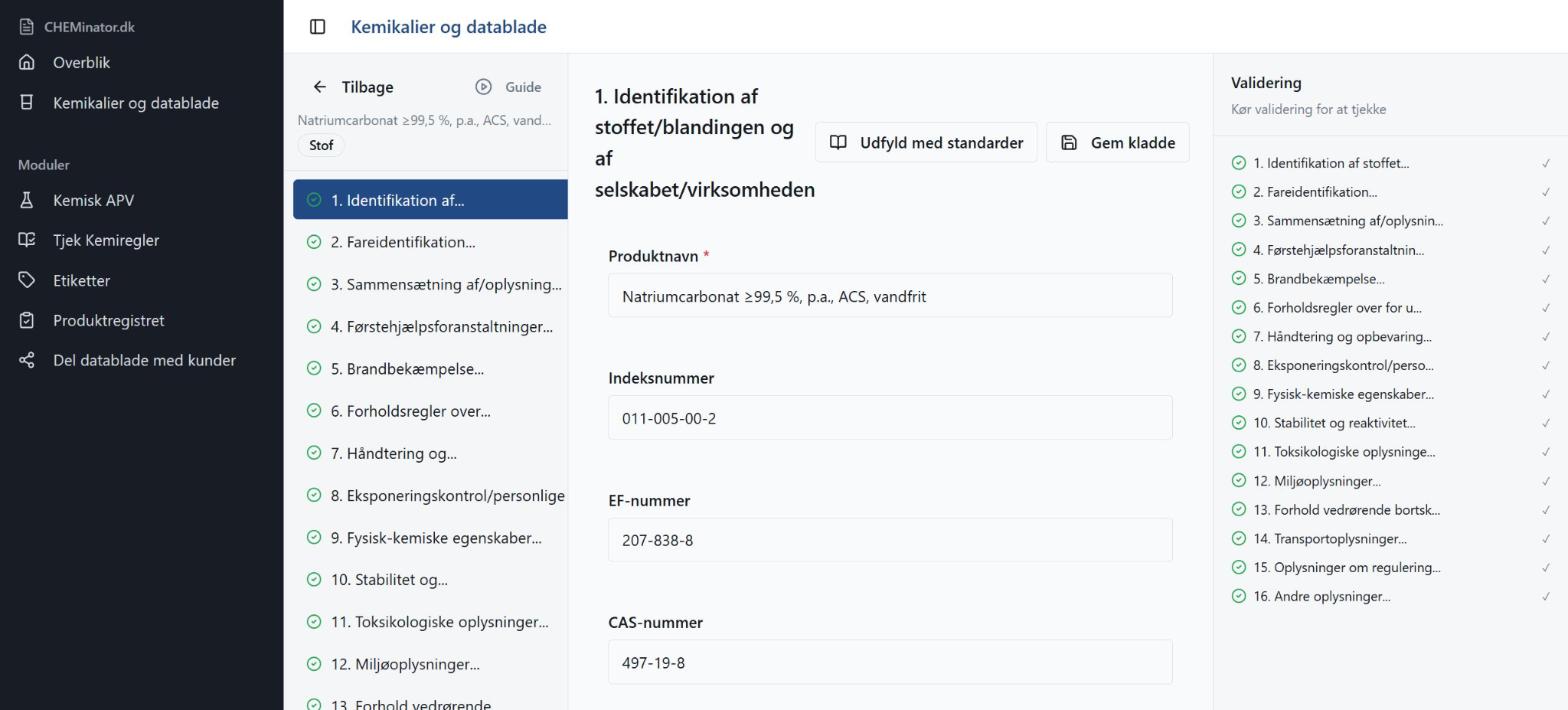1568x710 pixels.
Task: Click the Overblik home icon
Action: point(27,62)
